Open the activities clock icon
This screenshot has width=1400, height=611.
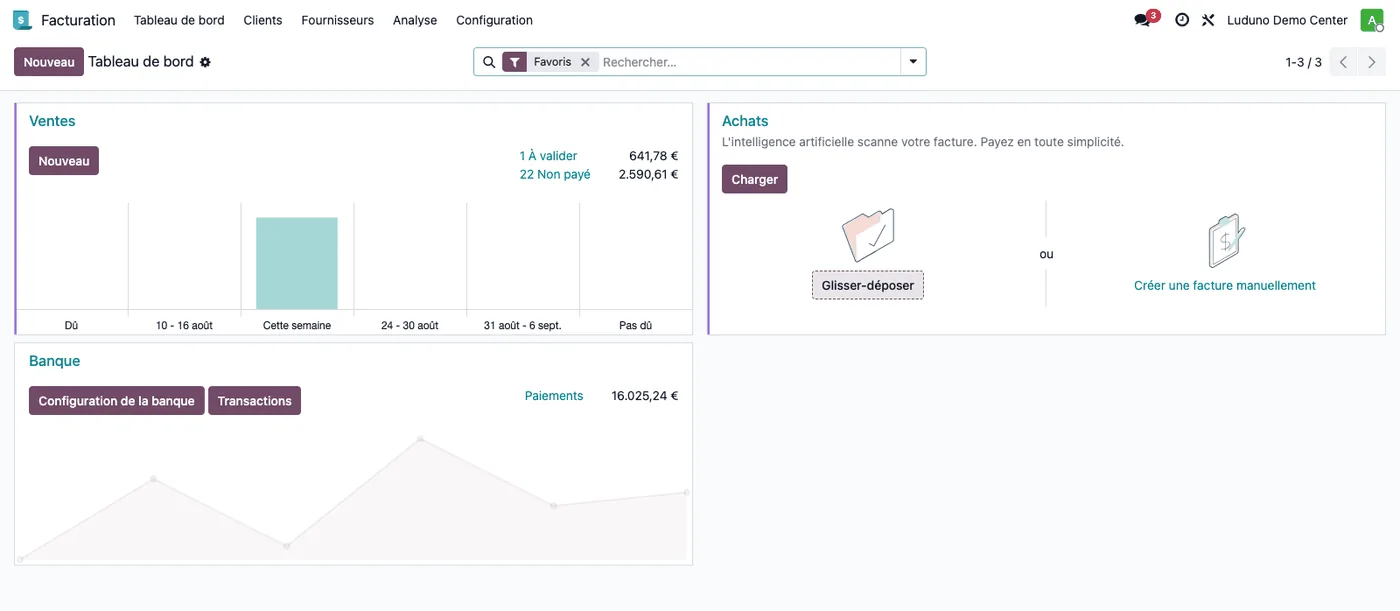[1182, 20]
